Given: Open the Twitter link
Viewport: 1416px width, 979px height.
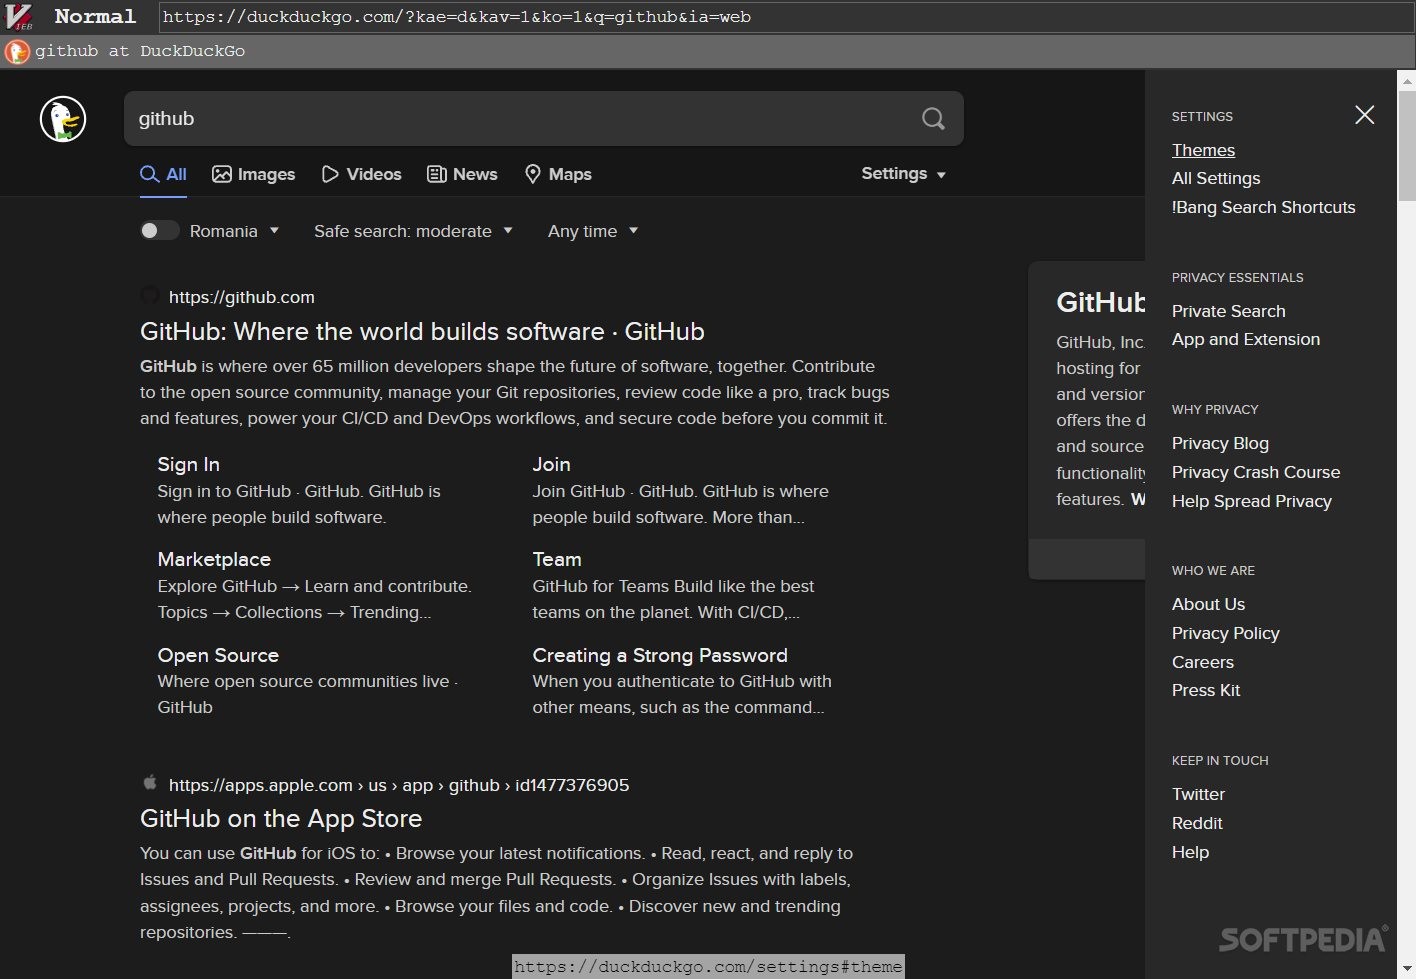Looking at the screenshot, I should [1198, 794].
